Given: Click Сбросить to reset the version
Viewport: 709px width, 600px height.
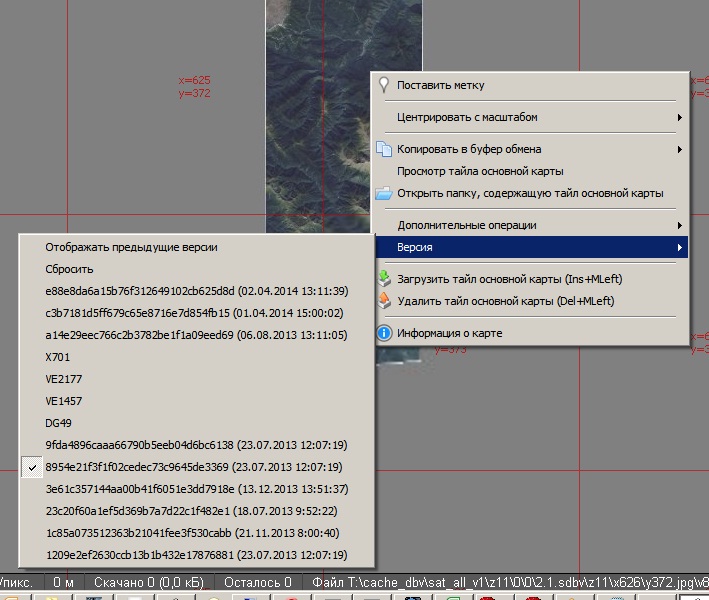Looking at the screenshot, I should click(x=69, y=269).
